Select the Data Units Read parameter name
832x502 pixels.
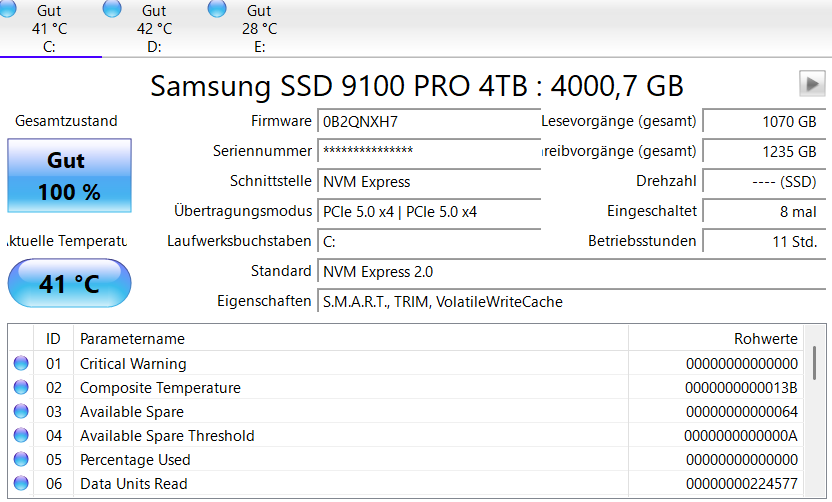click(x=134, y=483)
